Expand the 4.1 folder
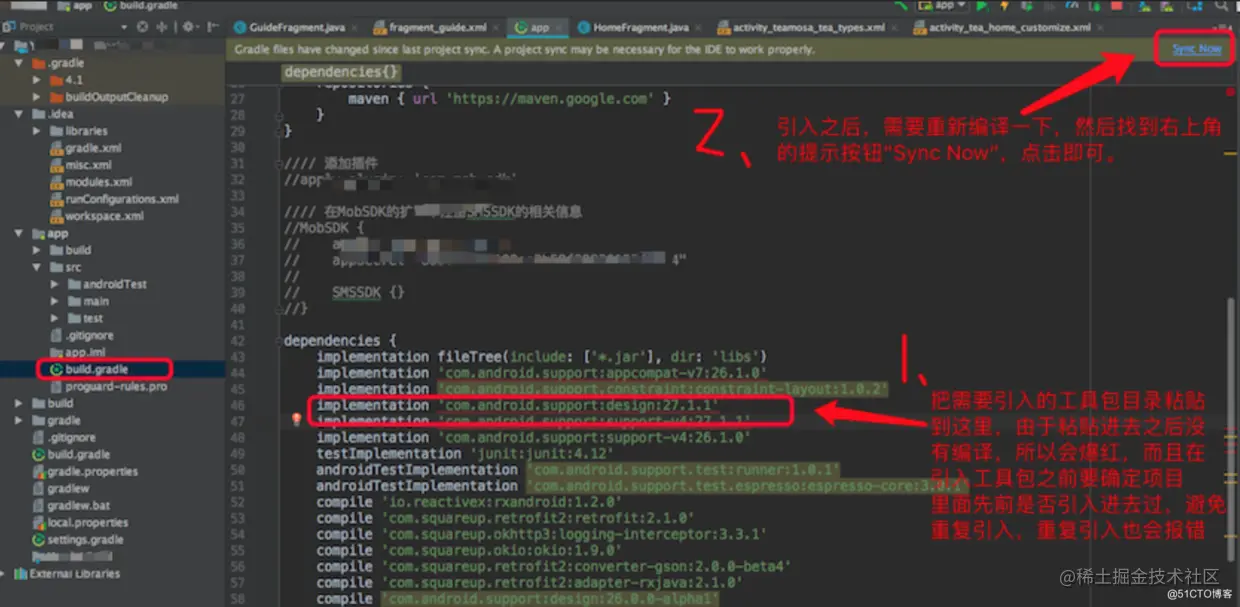 point(37,80)
